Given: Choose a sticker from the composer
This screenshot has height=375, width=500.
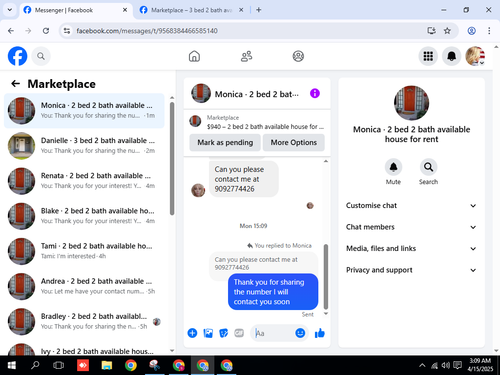Looking at the screenshot, I should coord(224,333).
